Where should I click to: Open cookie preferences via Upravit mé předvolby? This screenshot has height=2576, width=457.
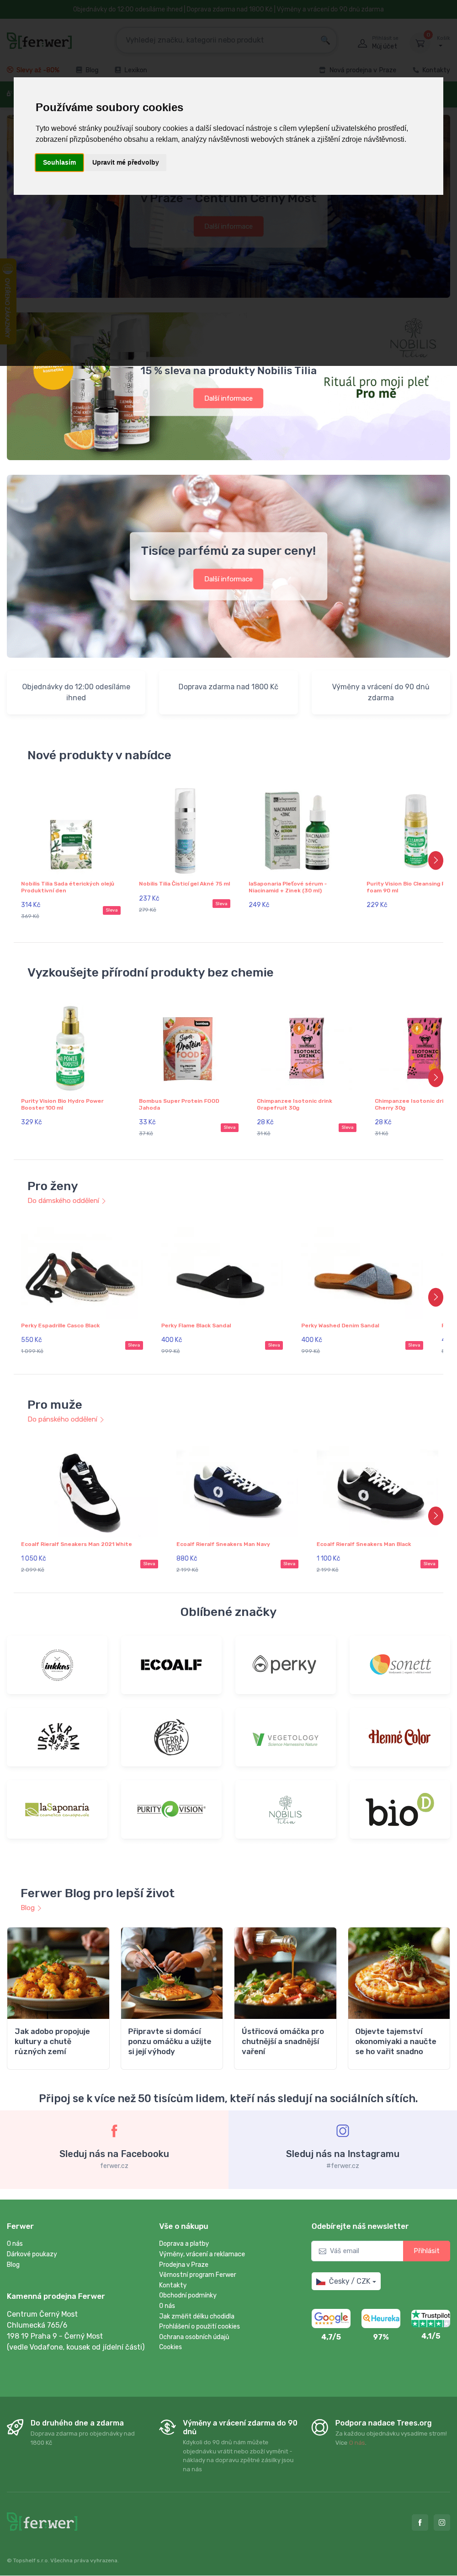pos(126,162)
